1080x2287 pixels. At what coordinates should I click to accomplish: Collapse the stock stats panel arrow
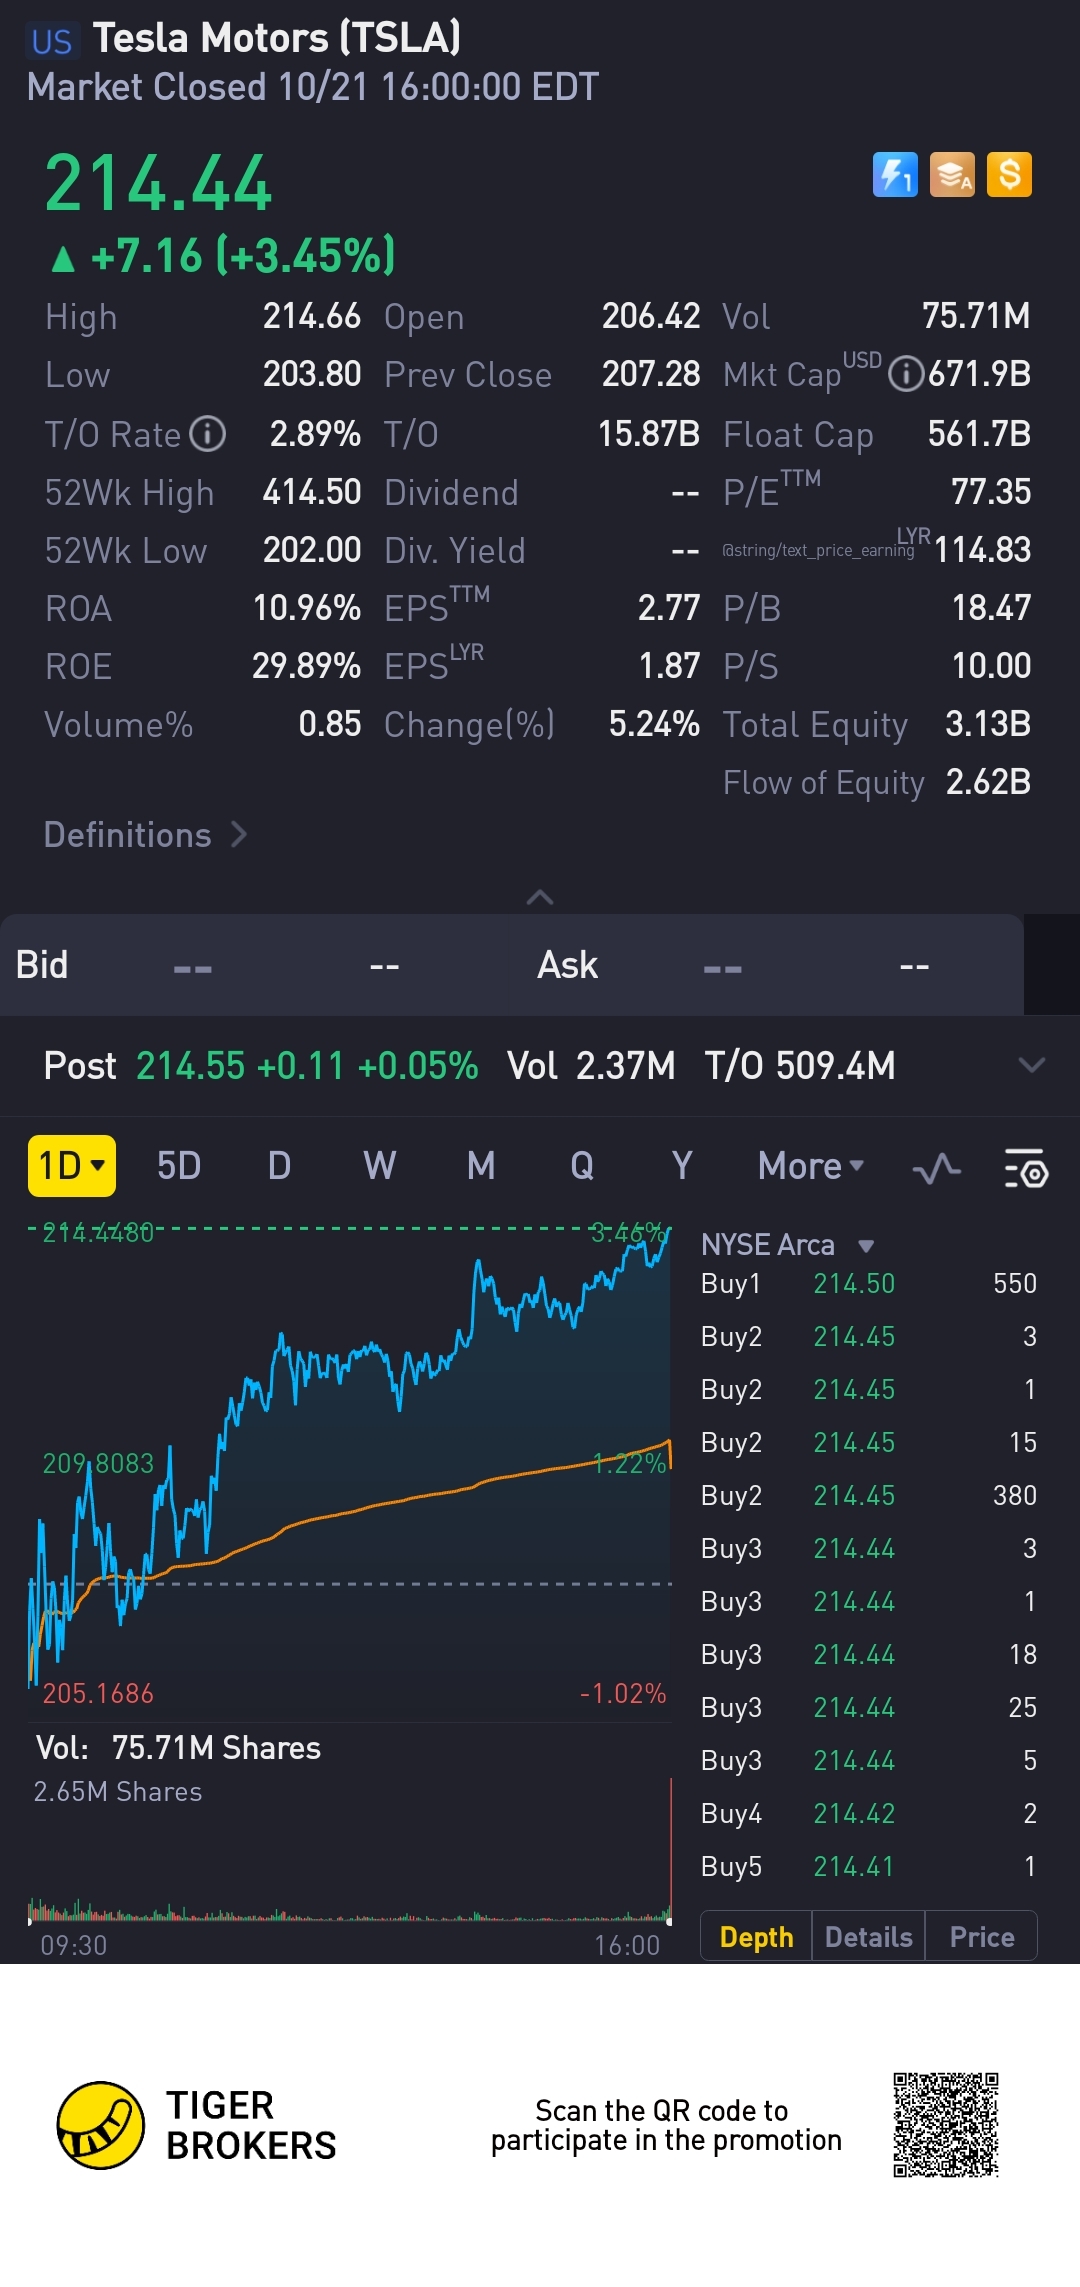(x=540, y=897)
